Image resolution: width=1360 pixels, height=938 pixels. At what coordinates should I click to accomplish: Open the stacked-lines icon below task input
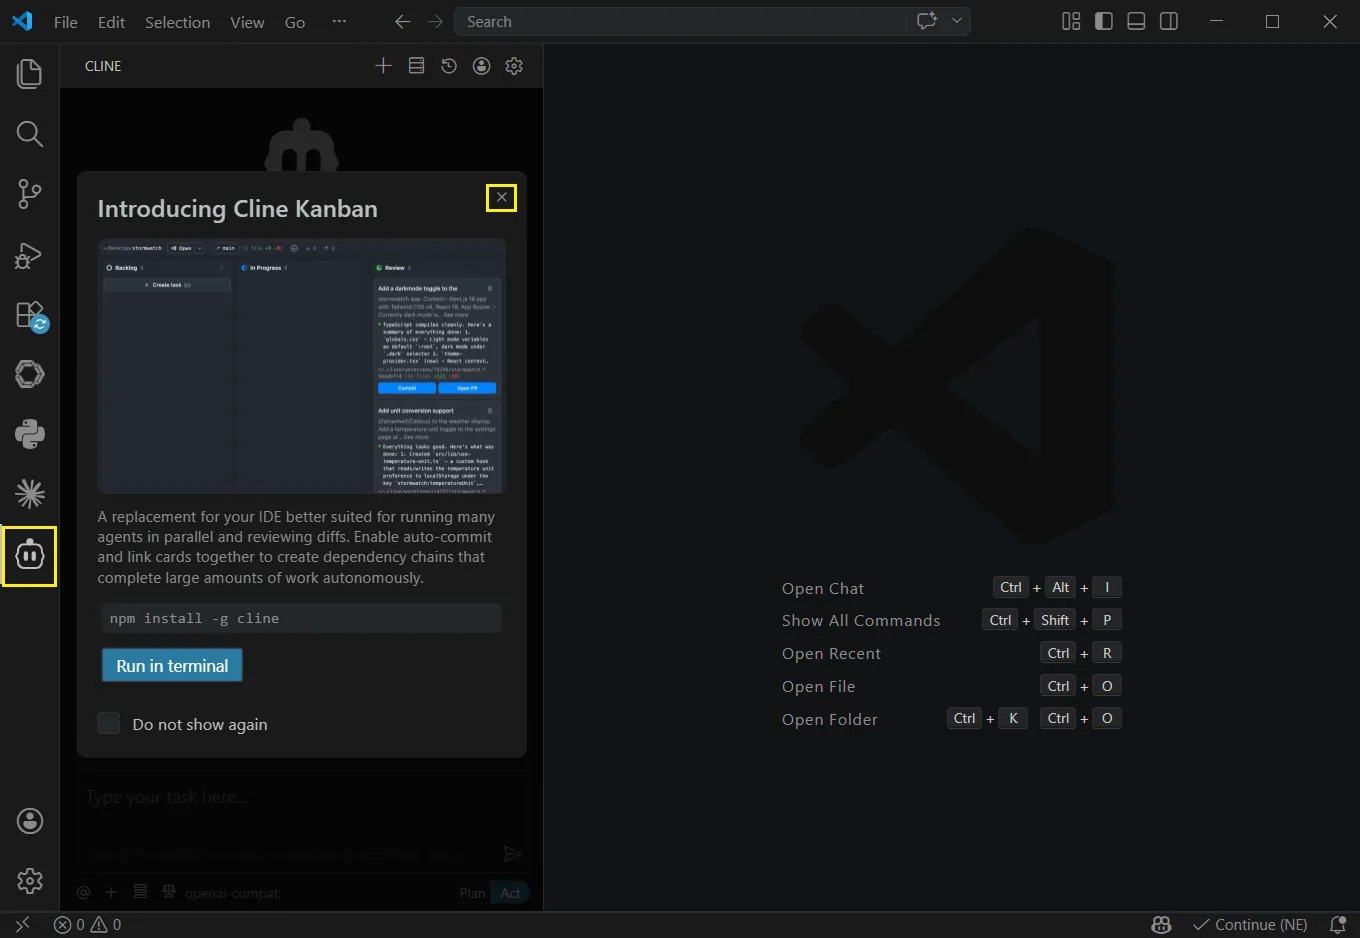[140, 892]
